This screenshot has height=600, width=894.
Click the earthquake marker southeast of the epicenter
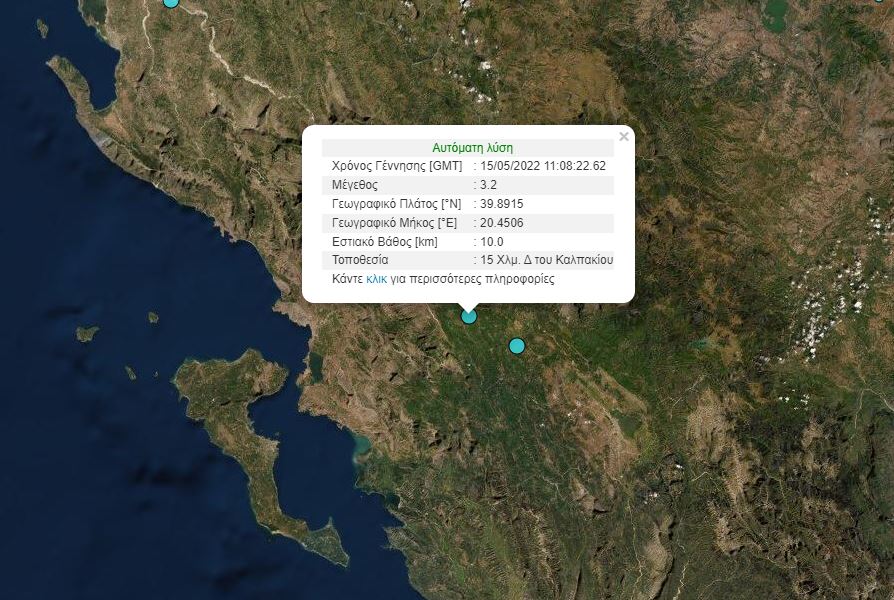pos(515,345)
